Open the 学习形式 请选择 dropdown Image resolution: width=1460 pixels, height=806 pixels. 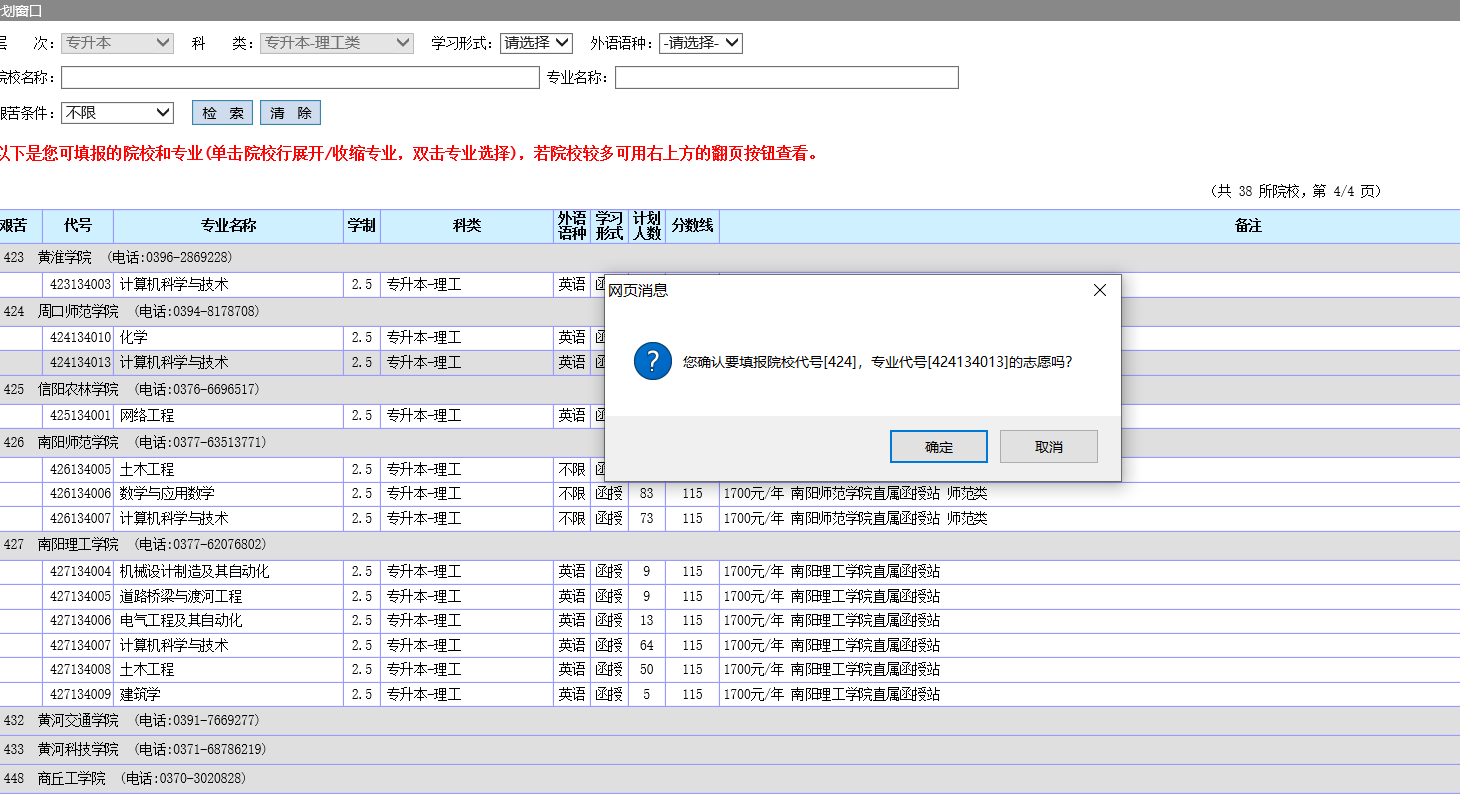pos(536,43)
